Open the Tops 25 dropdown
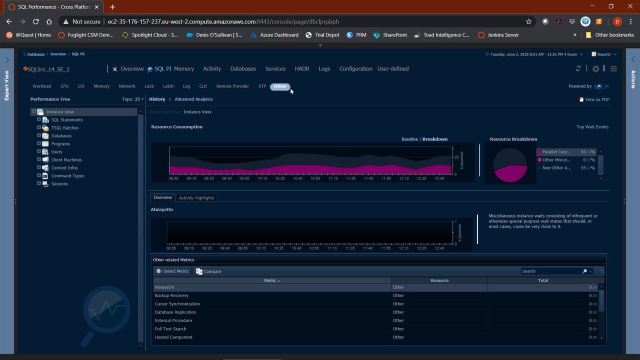Image resolution: width=640 pixels, height=360 pixels. [x=133, y=99]
